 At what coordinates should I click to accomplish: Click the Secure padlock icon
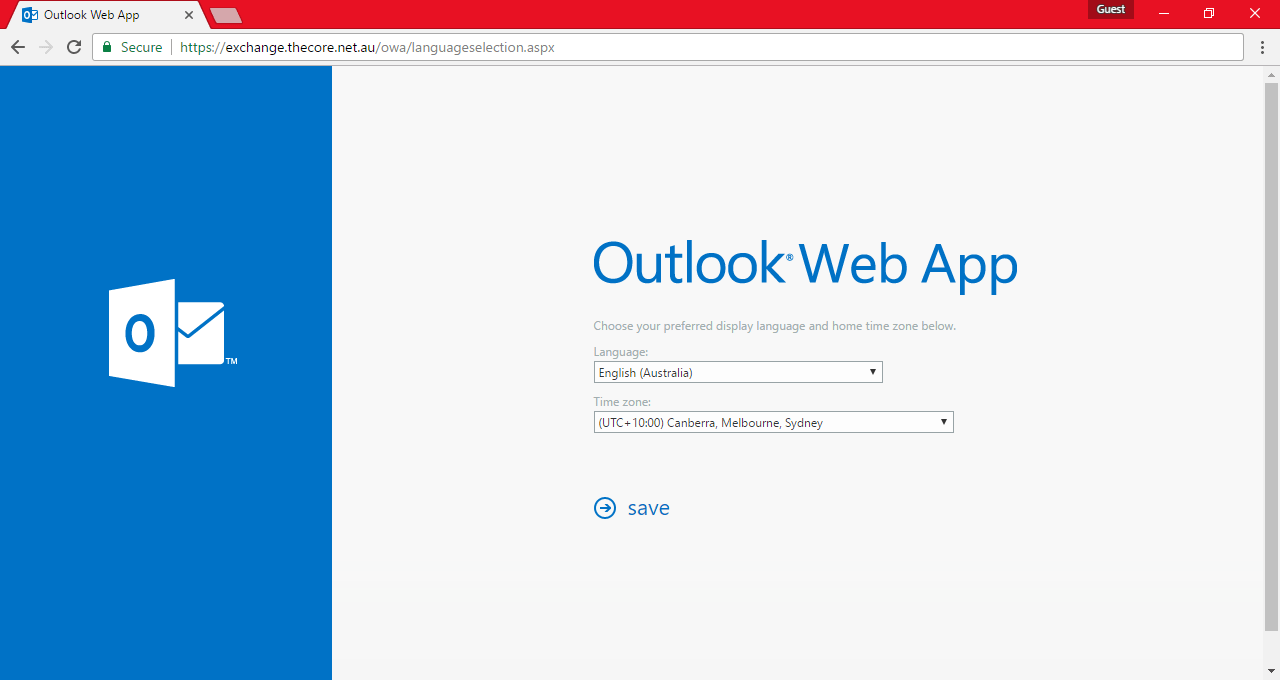pos(106,47)
